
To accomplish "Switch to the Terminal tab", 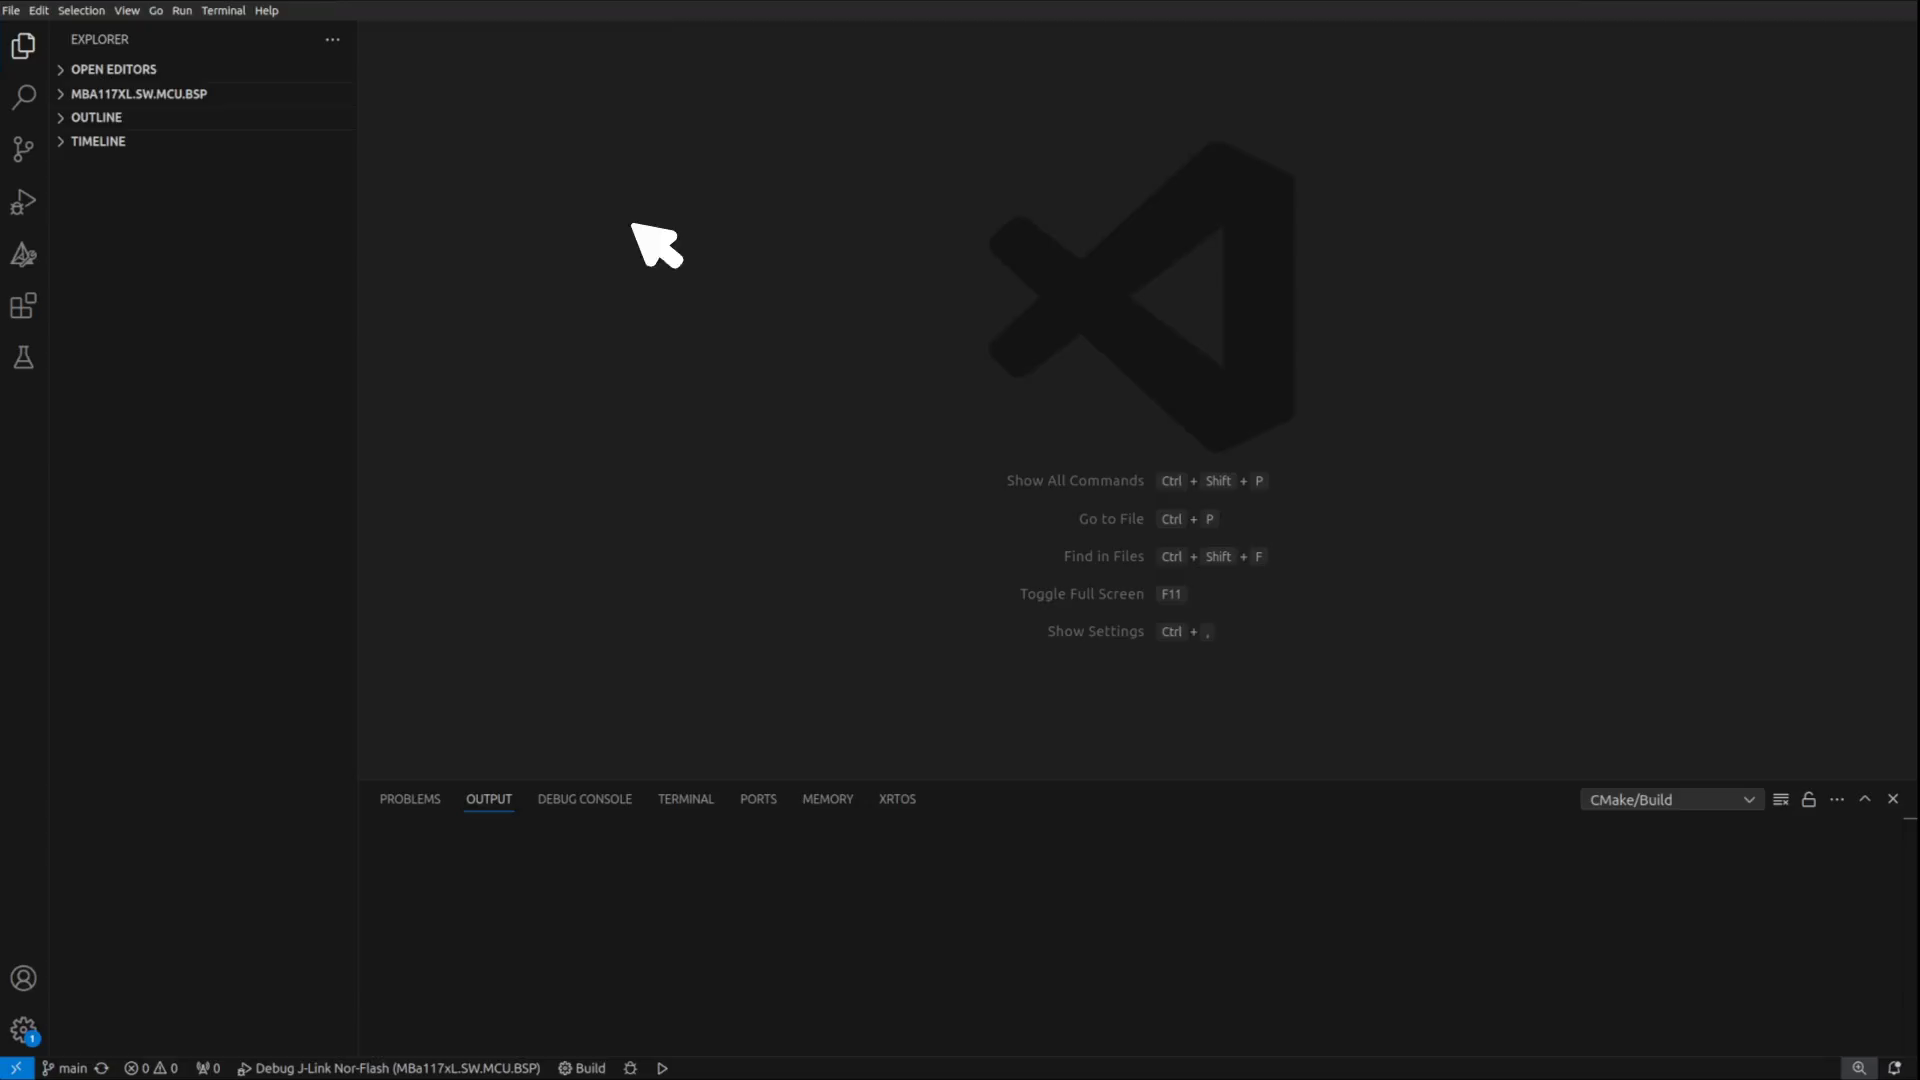I will (x=686, y=799).
